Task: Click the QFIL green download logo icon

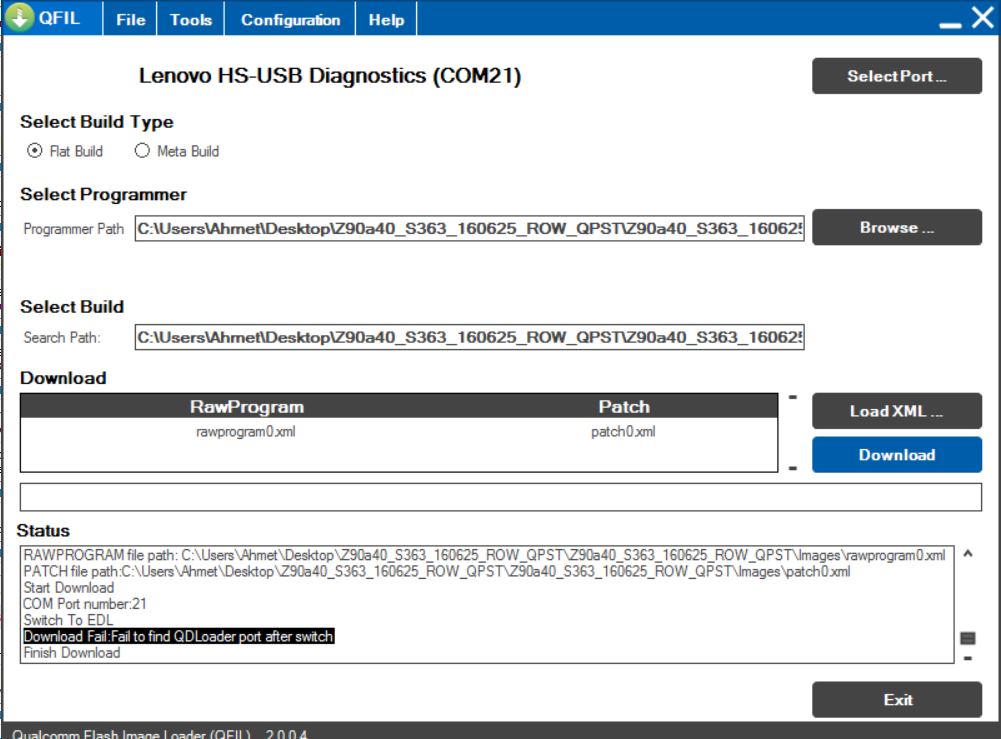Action: coord(19,17)
